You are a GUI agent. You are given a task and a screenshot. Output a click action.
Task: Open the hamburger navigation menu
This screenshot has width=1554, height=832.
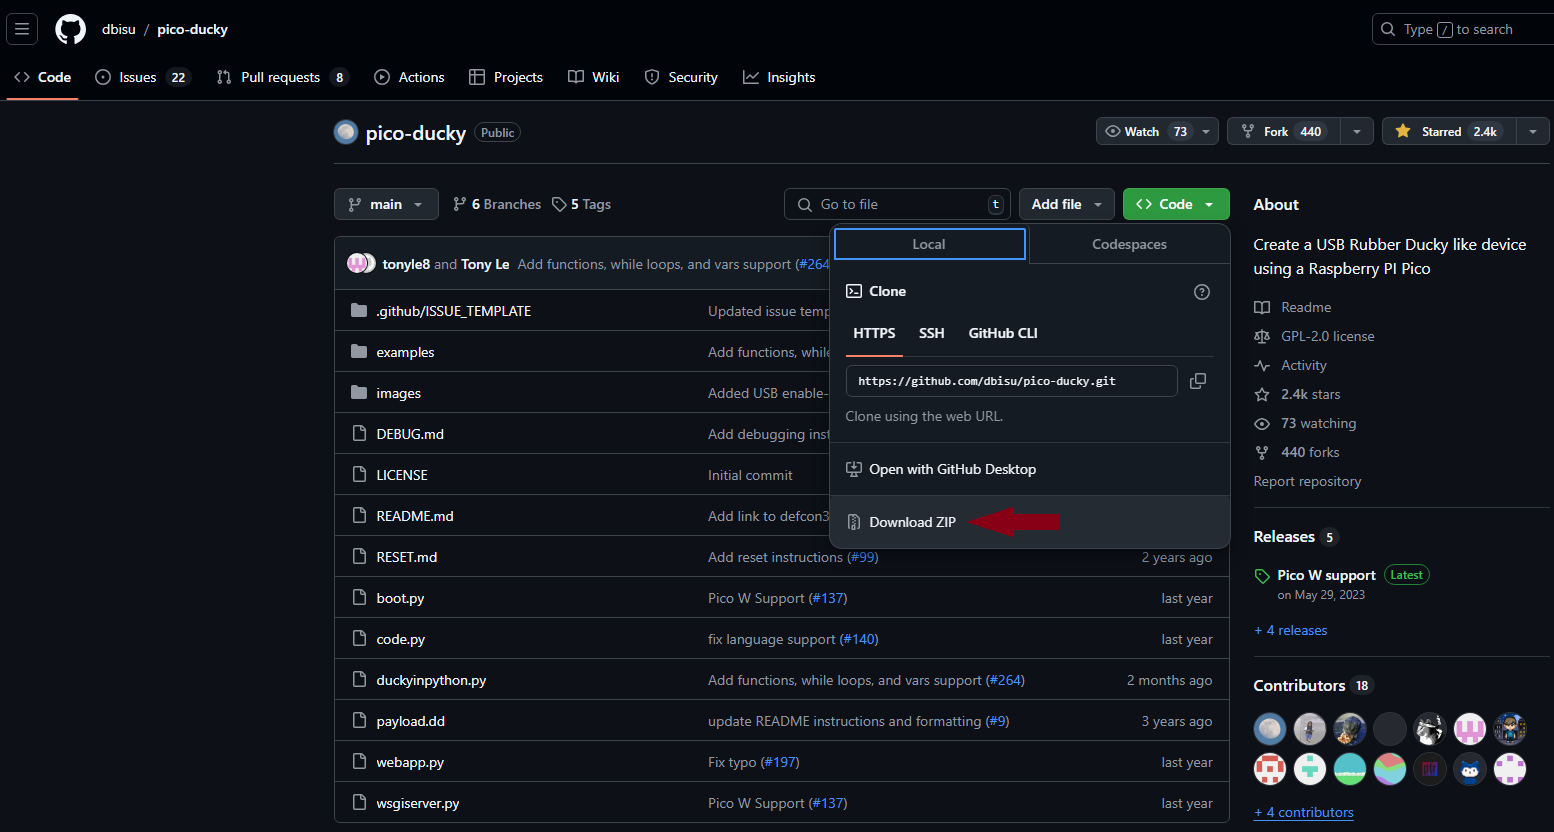pos(22,29)
